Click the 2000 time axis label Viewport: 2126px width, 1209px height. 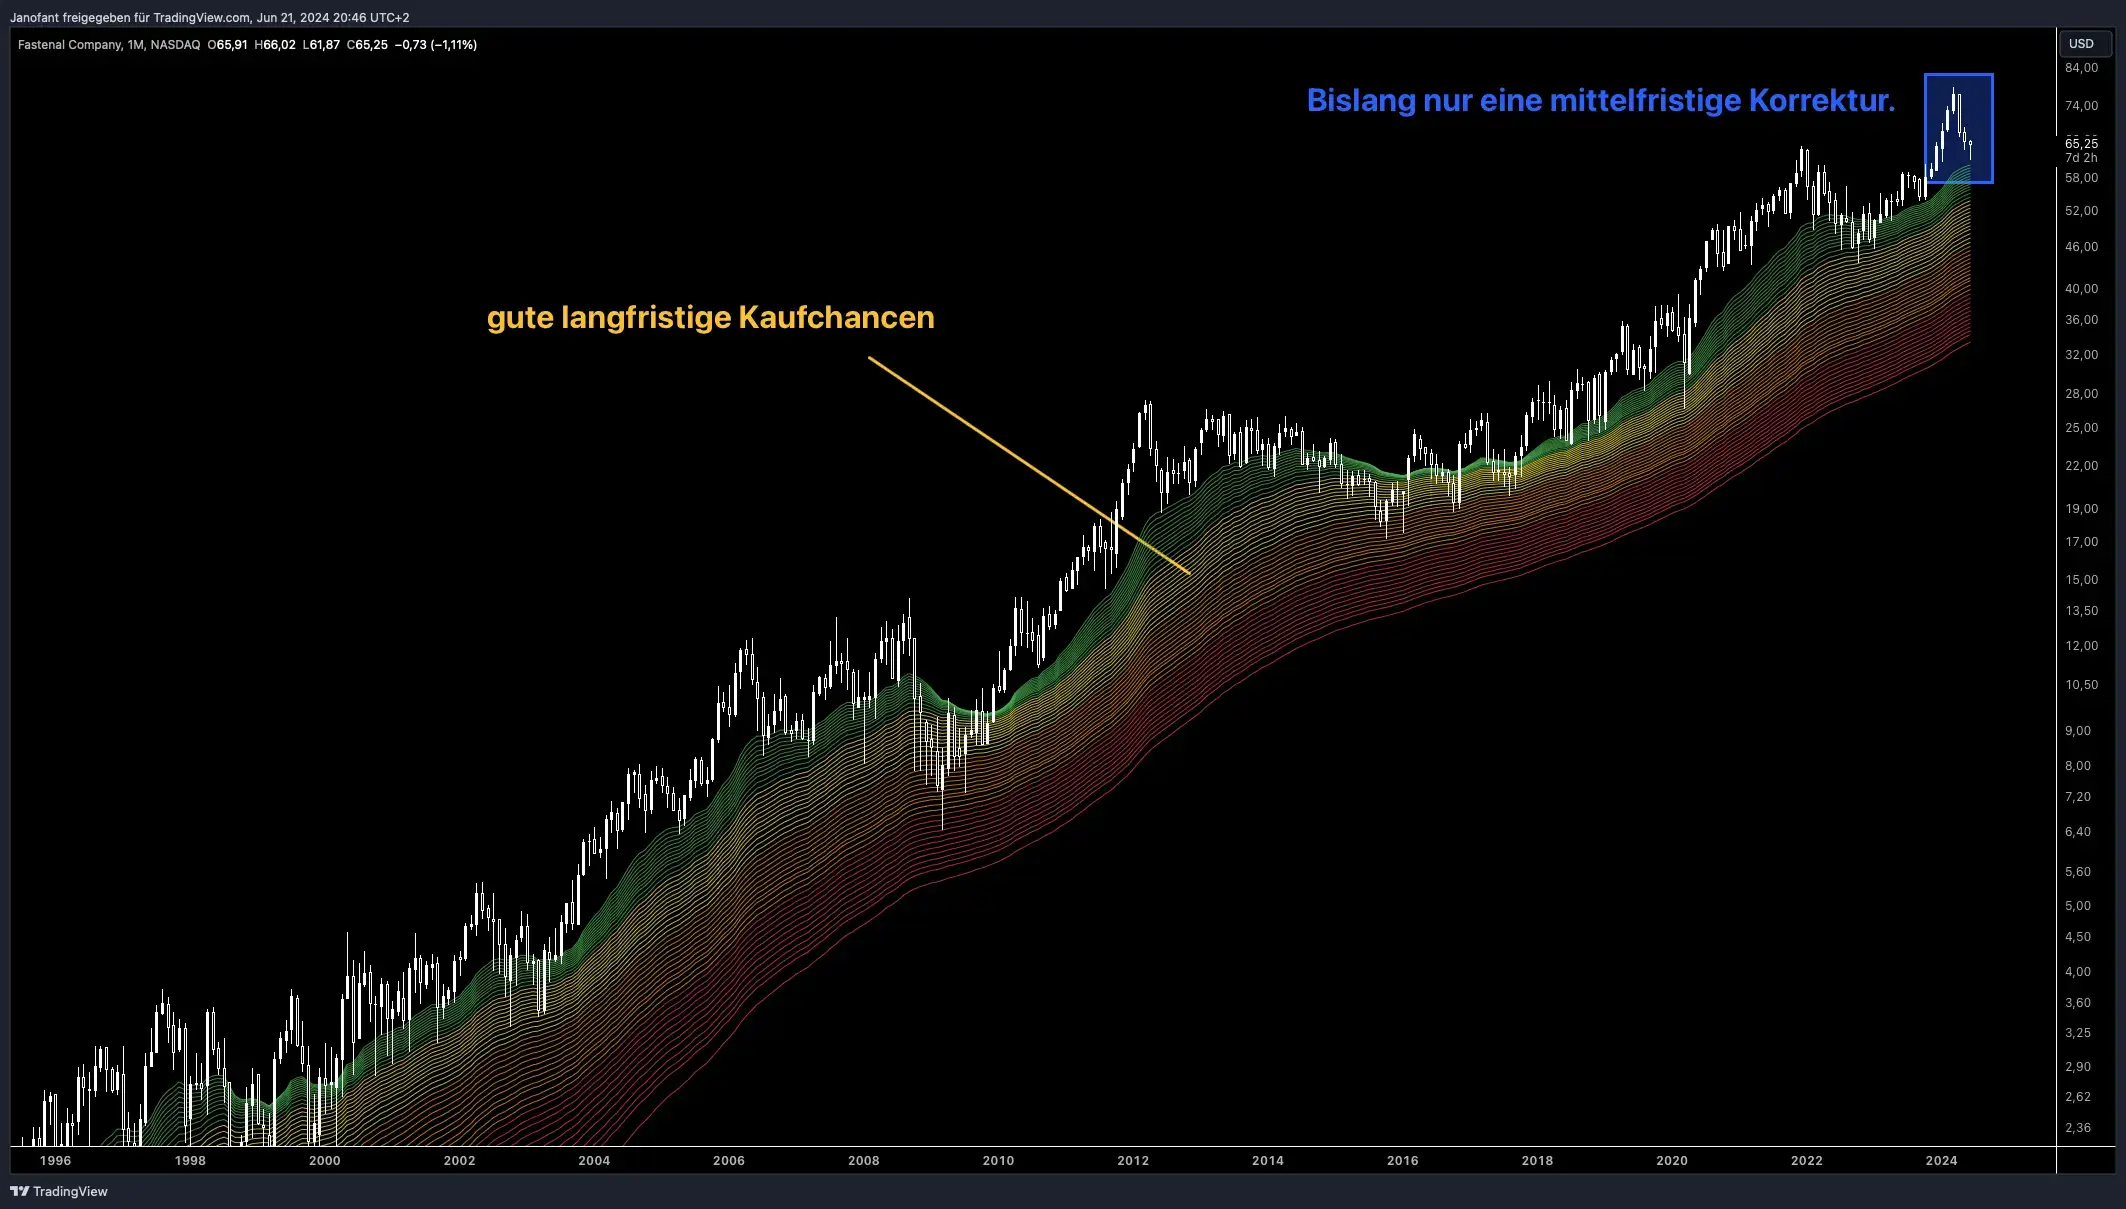(324, 1161)
